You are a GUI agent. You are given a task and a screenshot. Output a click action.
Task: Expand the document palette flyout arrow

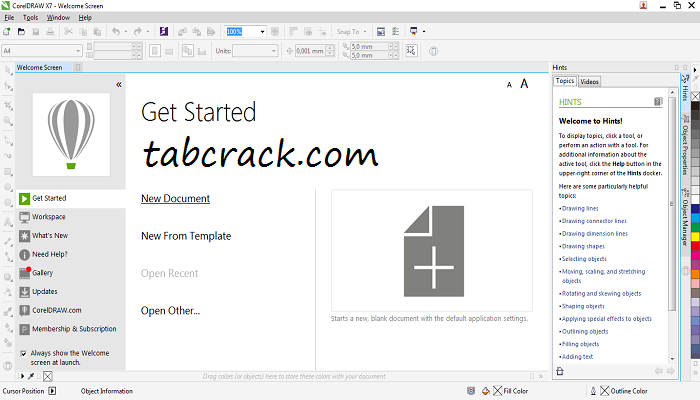pos(22,376)
